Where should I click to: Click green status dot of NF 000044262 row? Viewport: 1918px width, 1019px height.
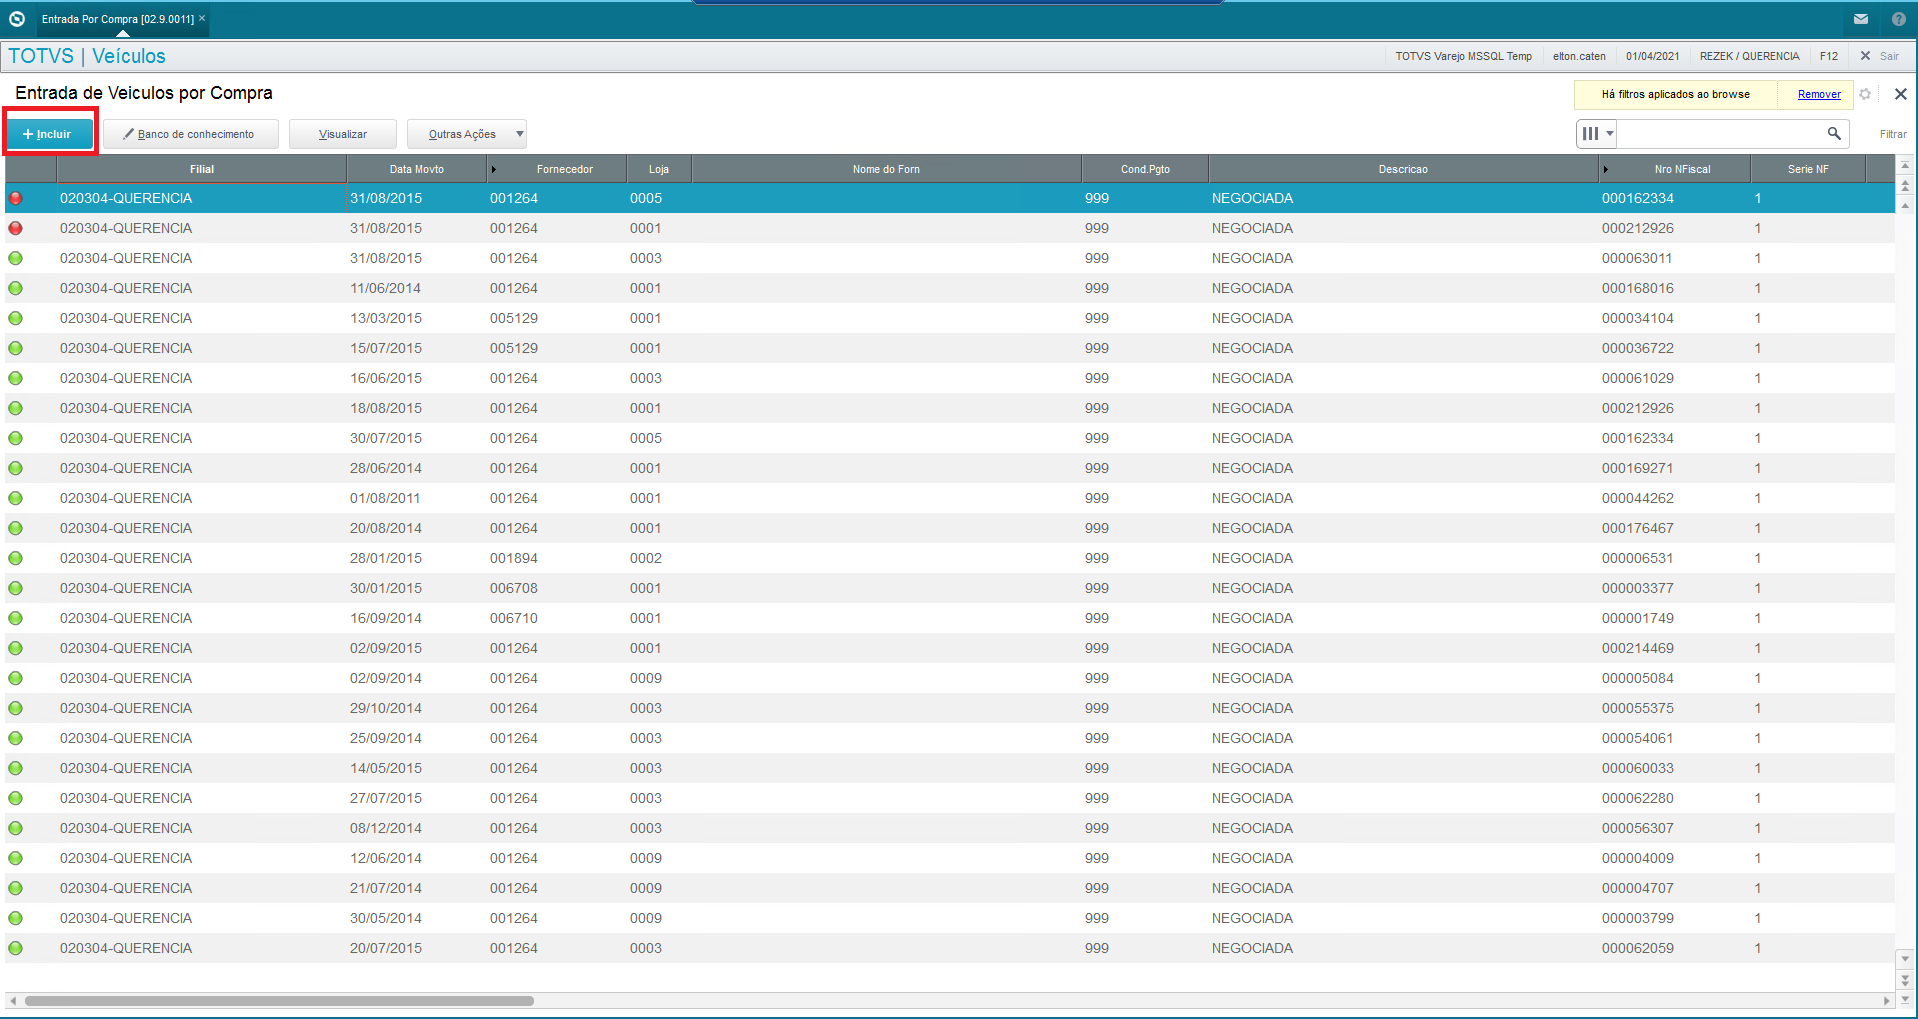coord(15,498)
